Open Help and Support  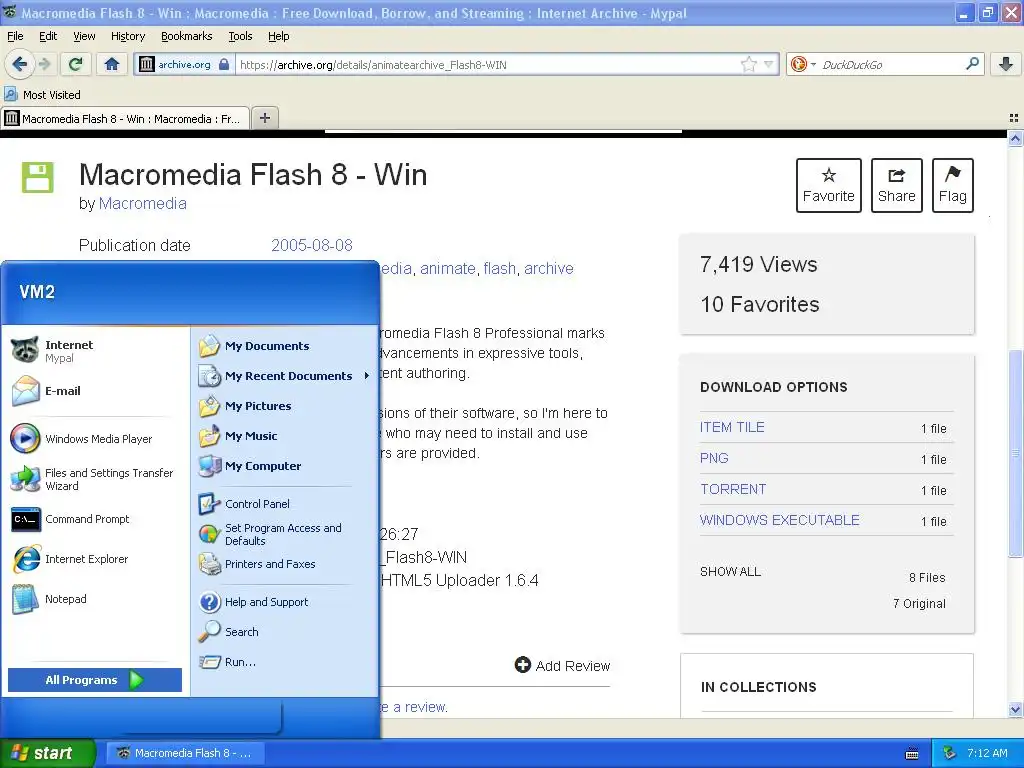(x=284, y=602)
